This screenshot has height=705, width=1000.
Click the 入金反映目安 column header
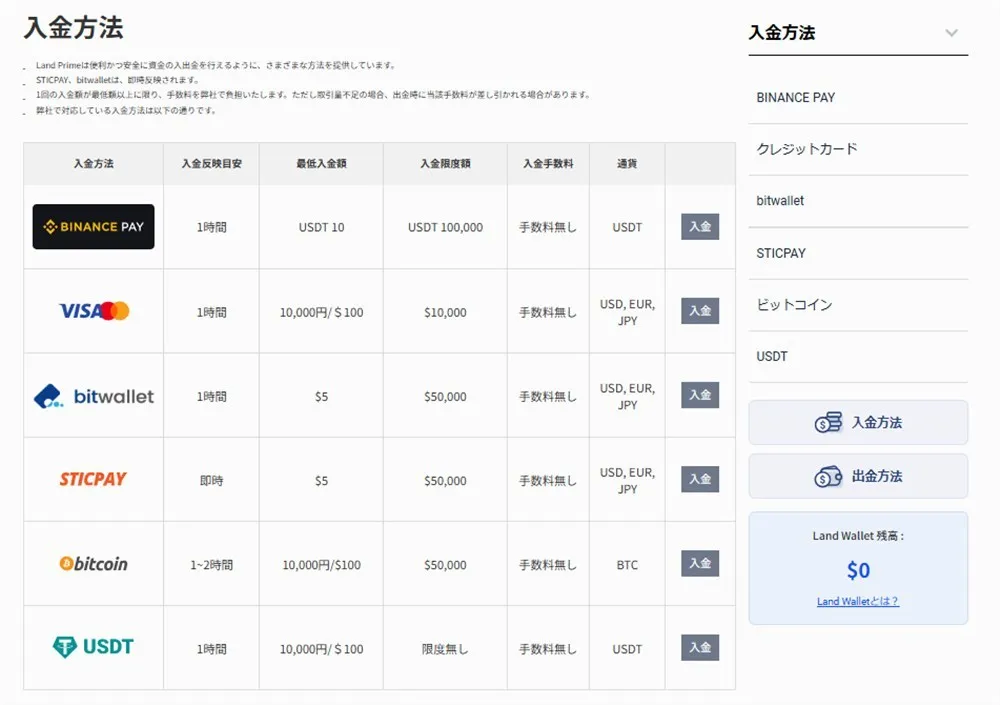click(x=212, y=163)
